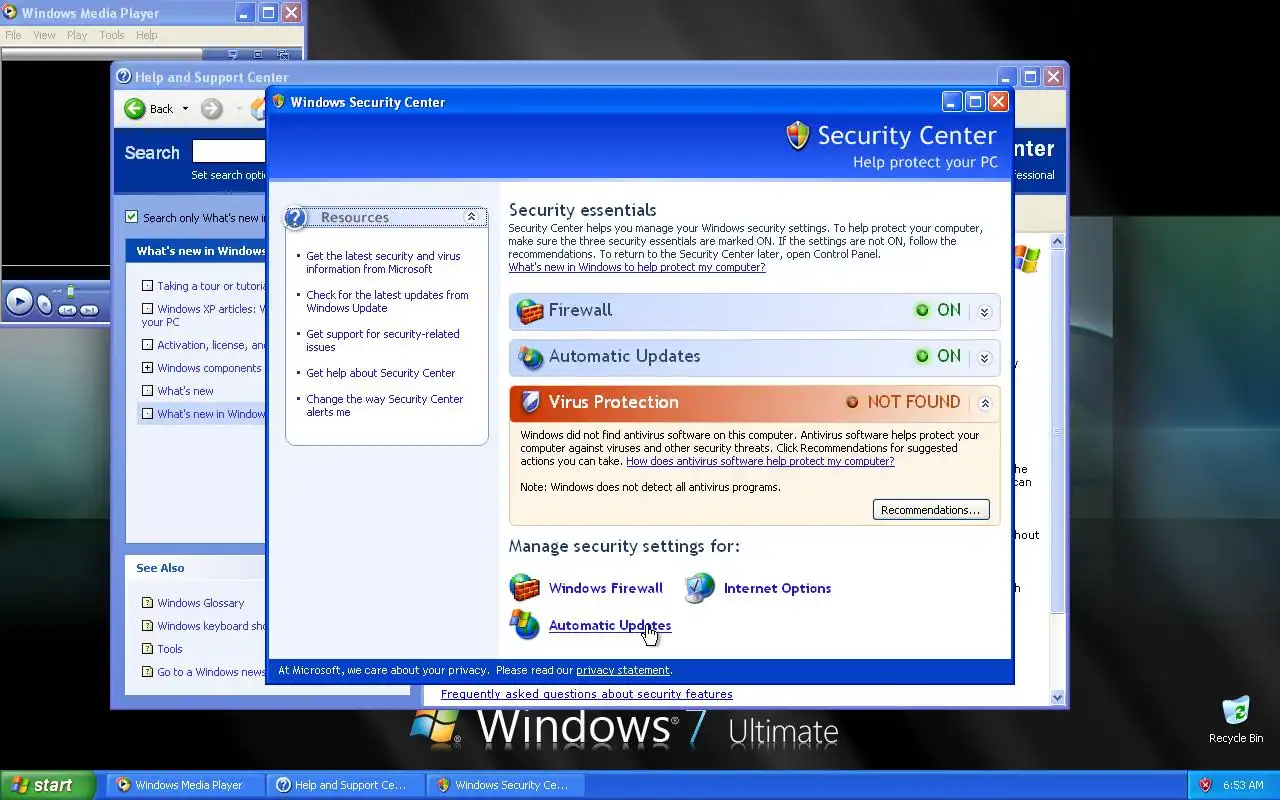Click the Security Center title bar shield icon
This screenshot has height=800, width=1280.
(x=279, y=102)
